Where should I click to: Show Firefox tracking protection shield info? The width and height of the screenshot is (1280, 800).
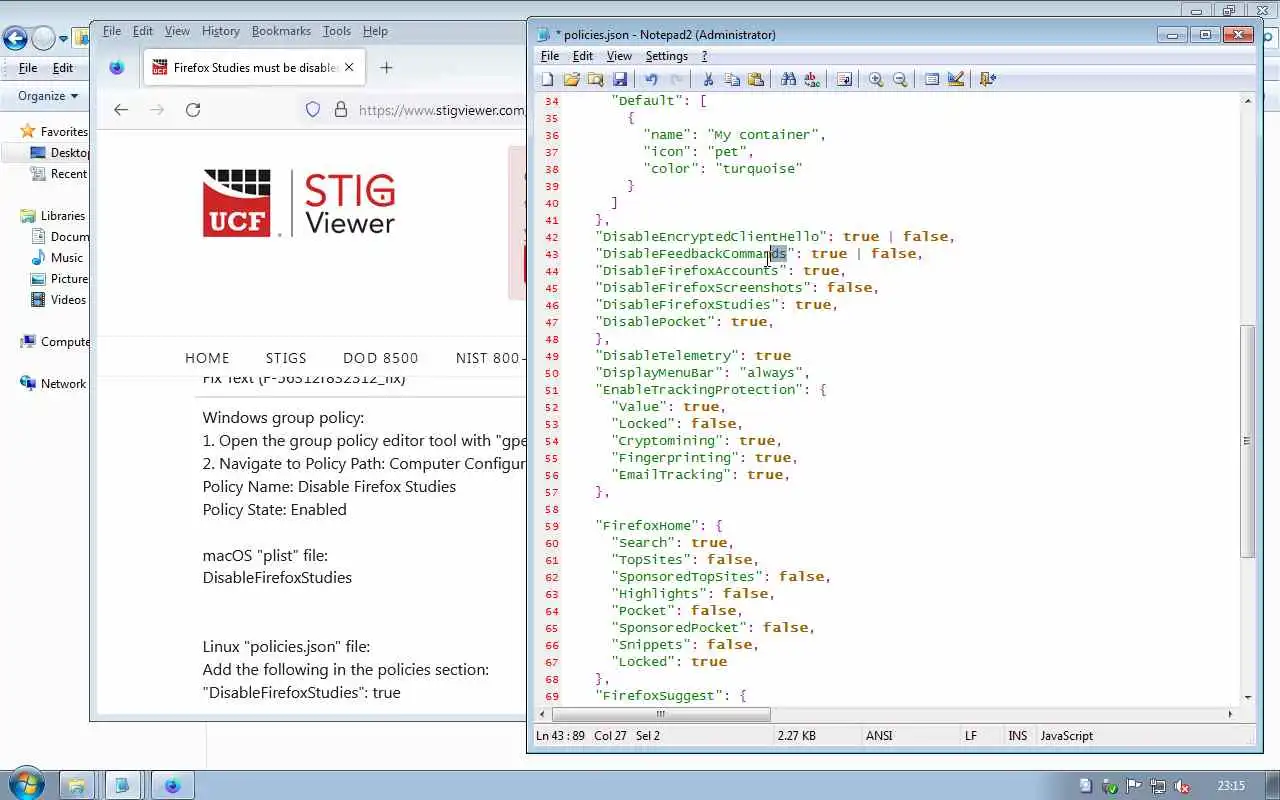point(313,110)
